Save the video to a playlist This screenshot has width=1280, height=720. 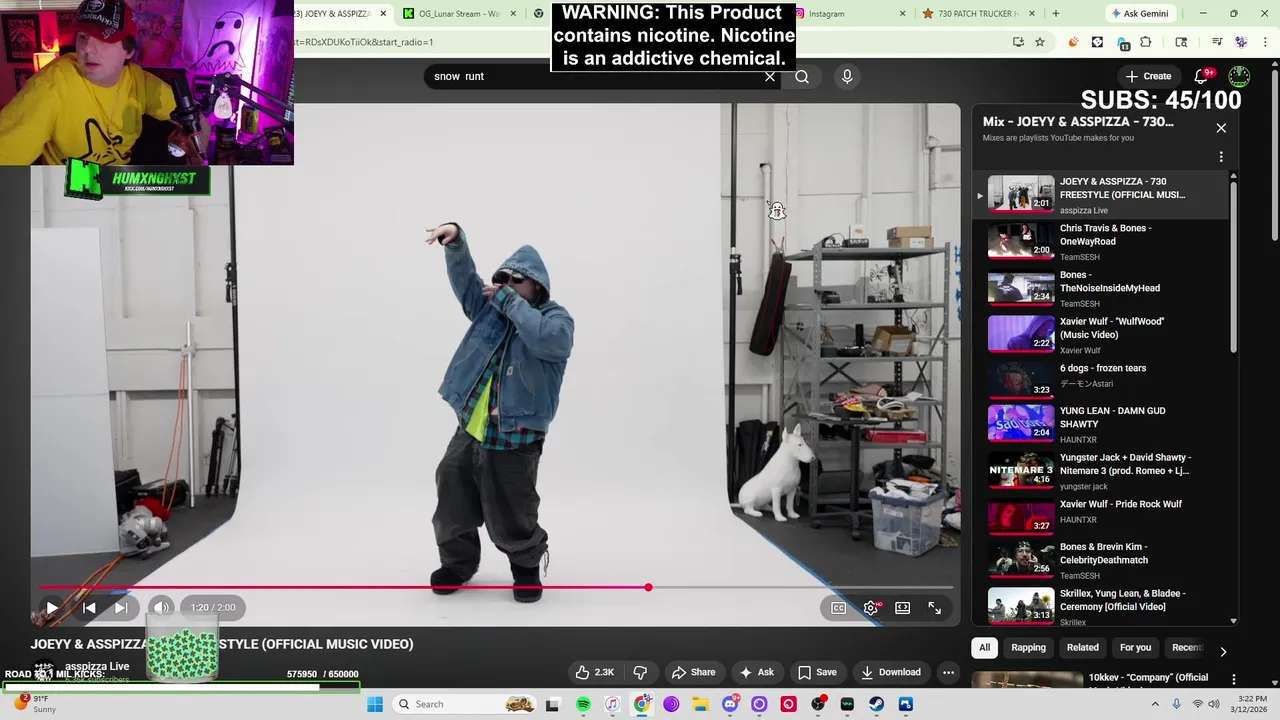(x=817, y=672)
